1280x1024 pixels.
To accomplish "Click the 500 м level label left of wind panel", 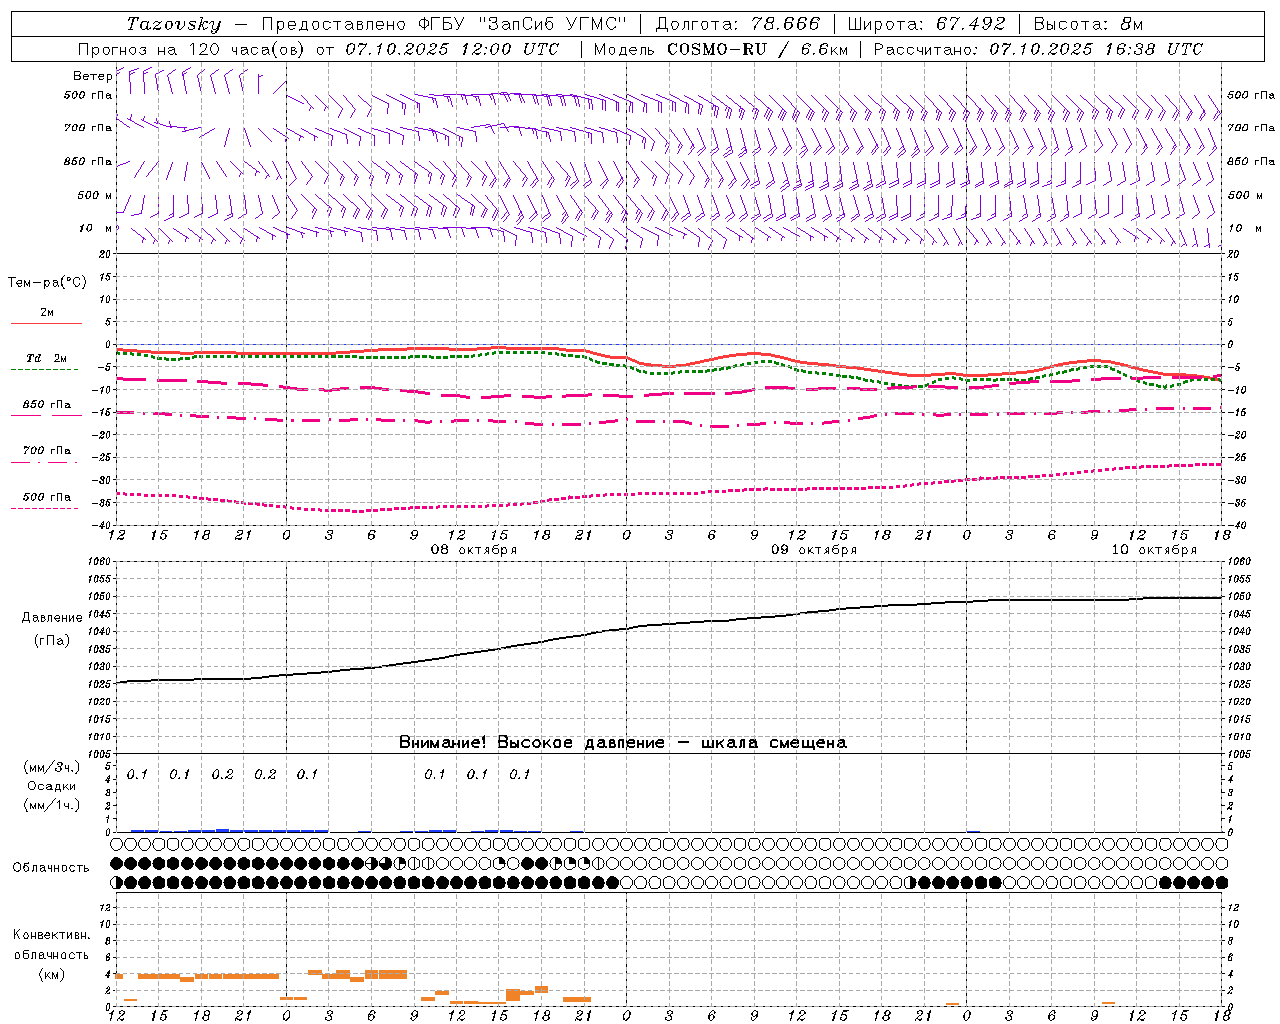I will point(96,195).
